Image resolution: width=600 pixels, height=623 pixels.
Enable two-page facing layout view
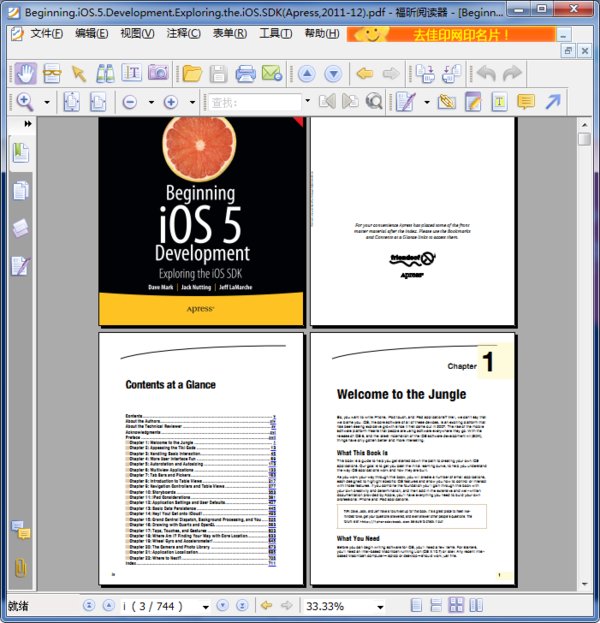coord(456,605)
